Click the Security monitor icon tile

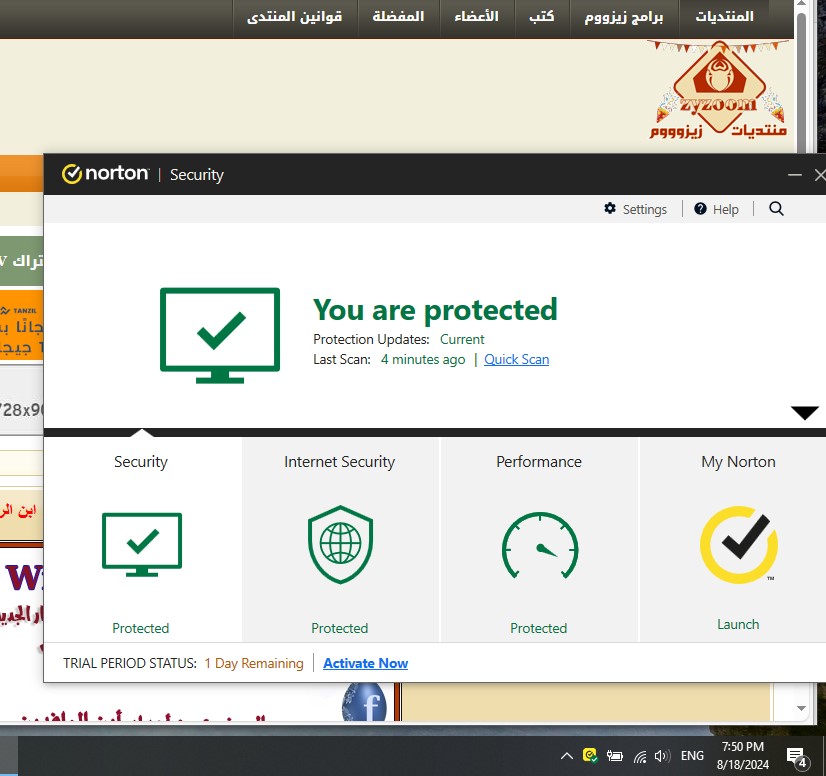point(142,544)
